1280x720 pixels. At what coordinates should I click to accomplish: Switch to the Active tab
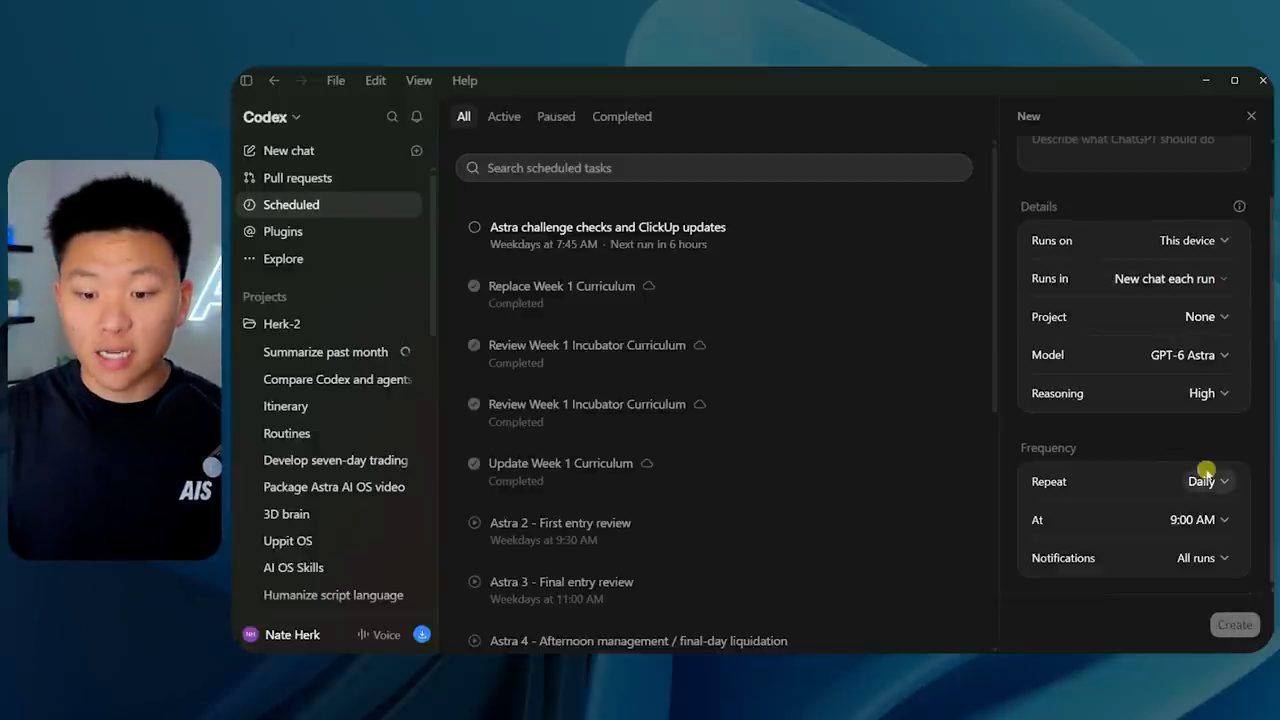click(x=504, y=117)
